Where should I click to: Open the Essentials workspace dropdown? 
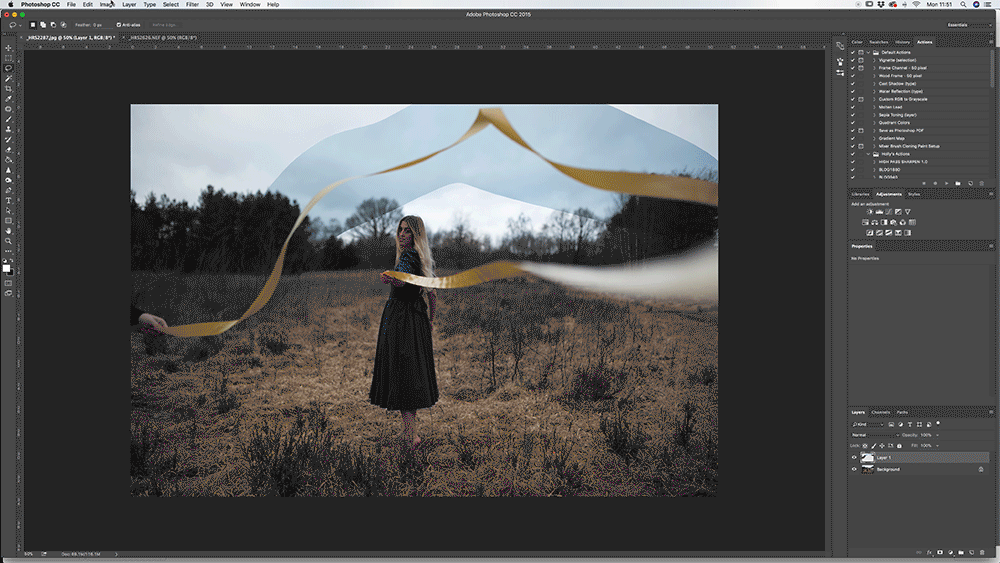(x=968, y=25)
